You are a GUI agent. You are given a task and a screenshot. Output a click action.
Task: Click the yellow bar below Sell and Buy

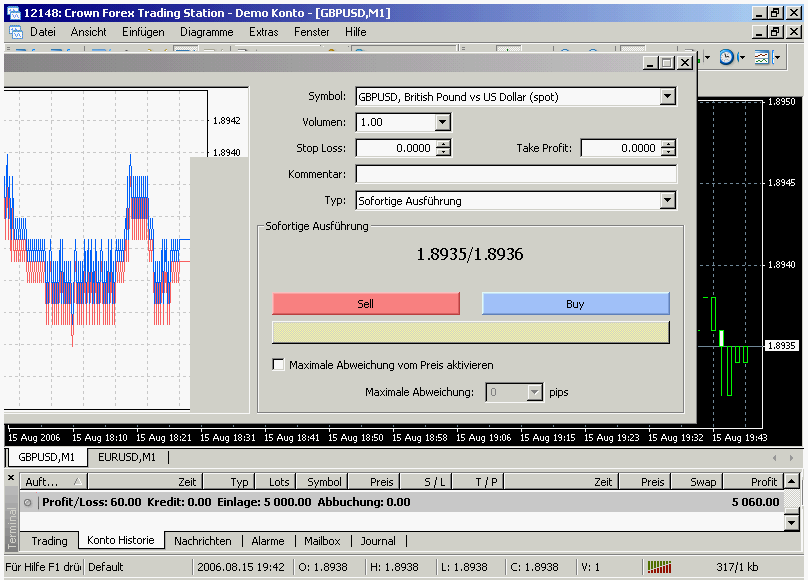pos(470,332)
